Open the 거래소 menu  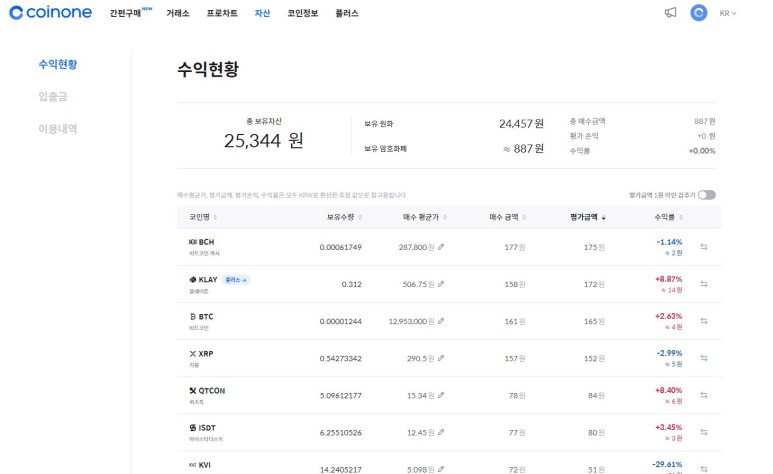point(178,13)
